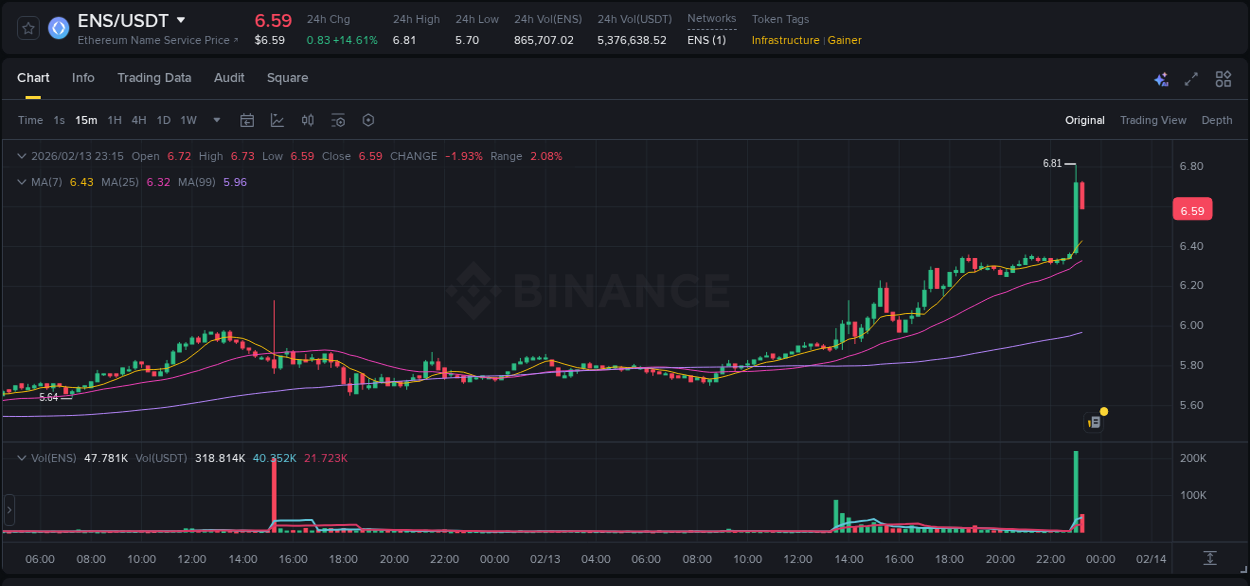Switch to Depth chart view

click(x=1217, y=120)
